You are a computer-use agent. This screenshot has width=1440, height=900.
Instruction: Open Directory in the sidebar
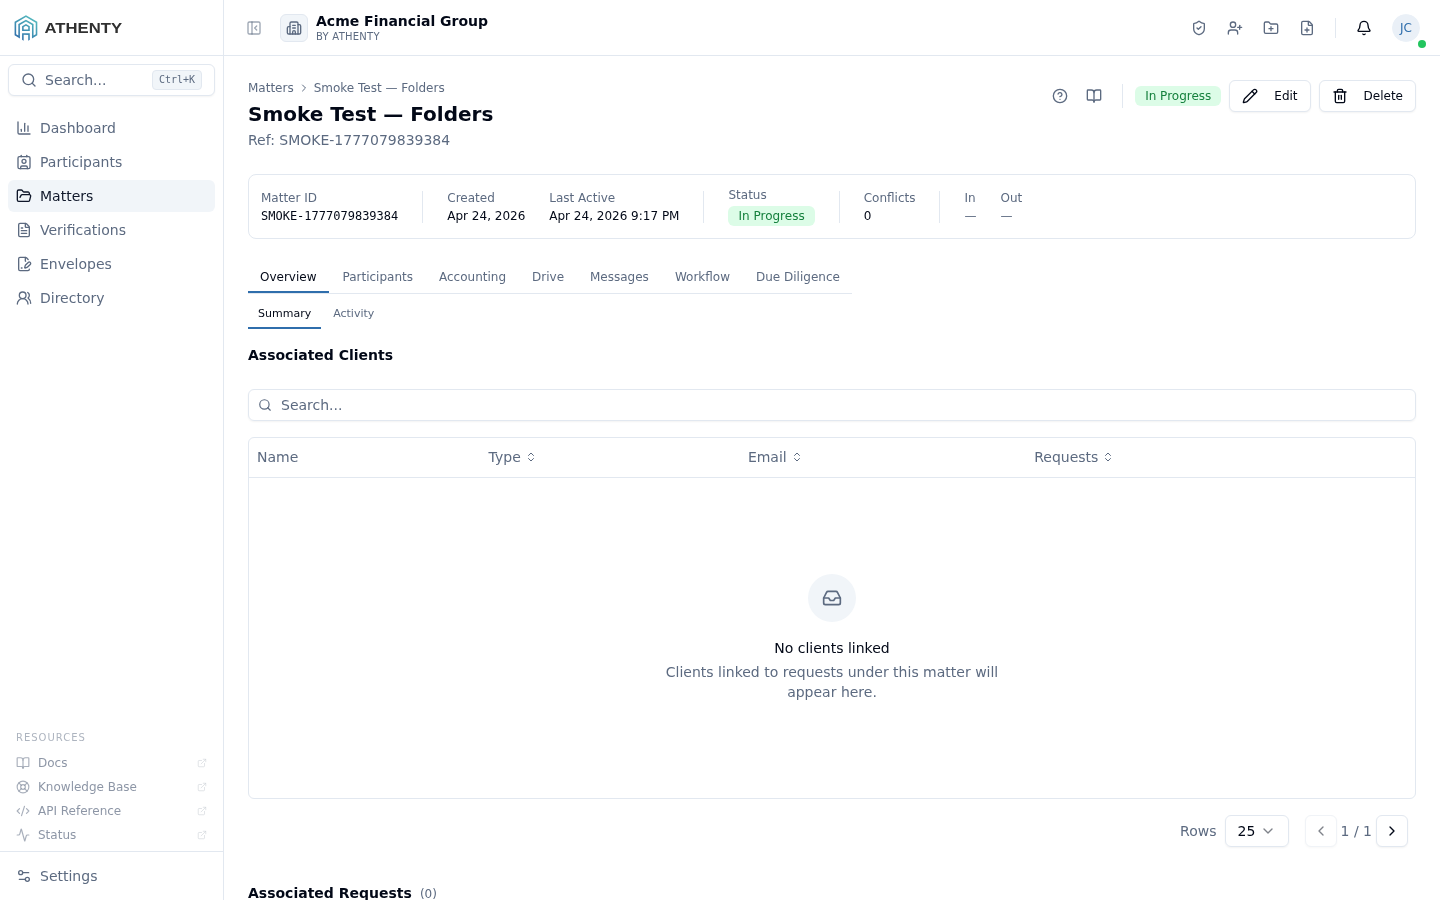(111, 298)
